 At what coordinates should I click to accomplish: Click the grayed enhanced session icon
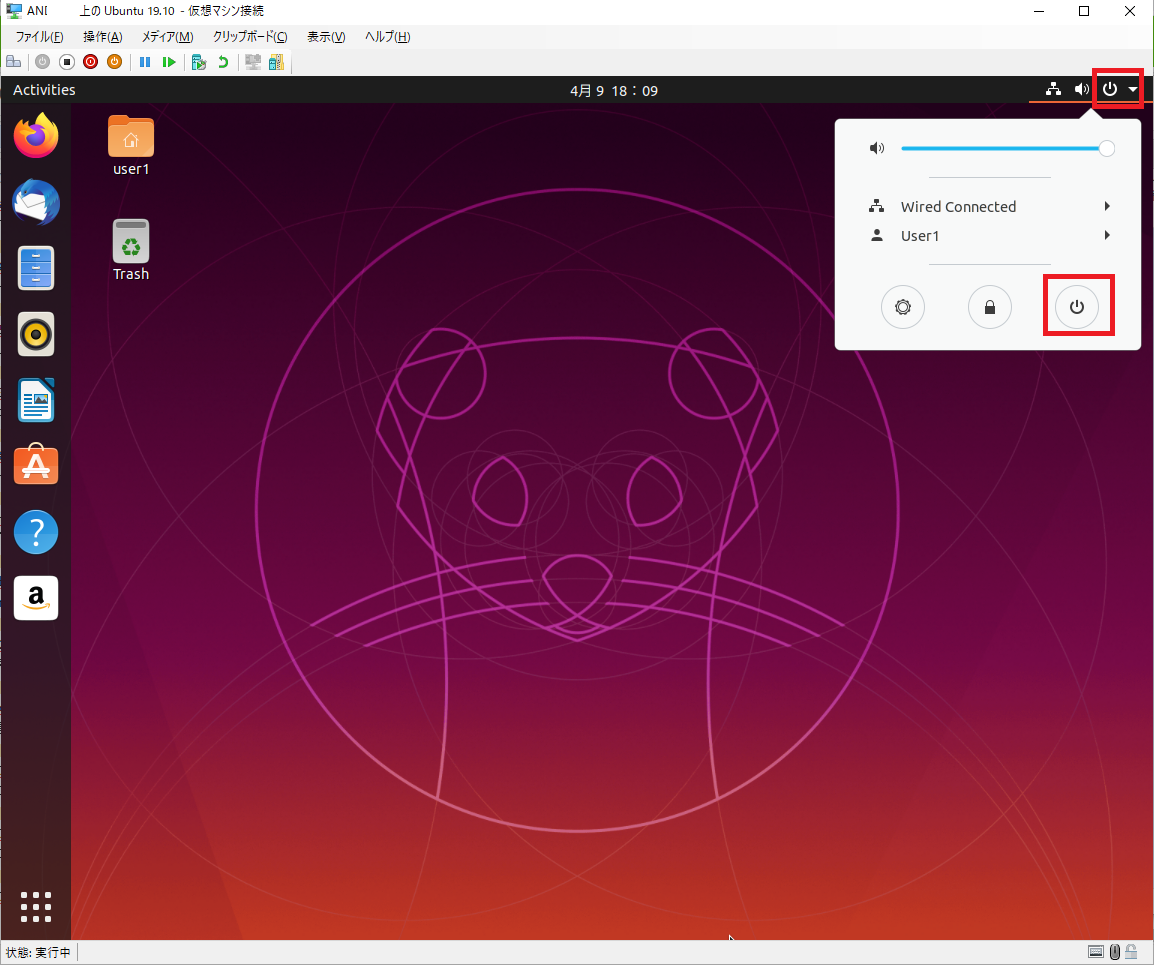point(253,62)
